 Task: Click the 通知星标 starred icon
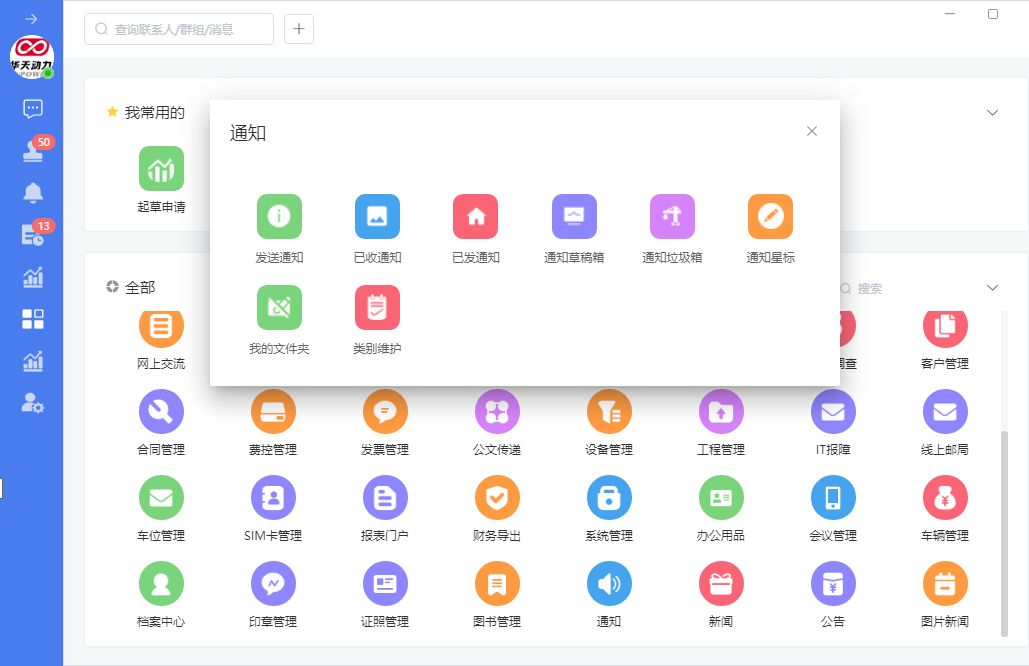[x=770, y=217]
